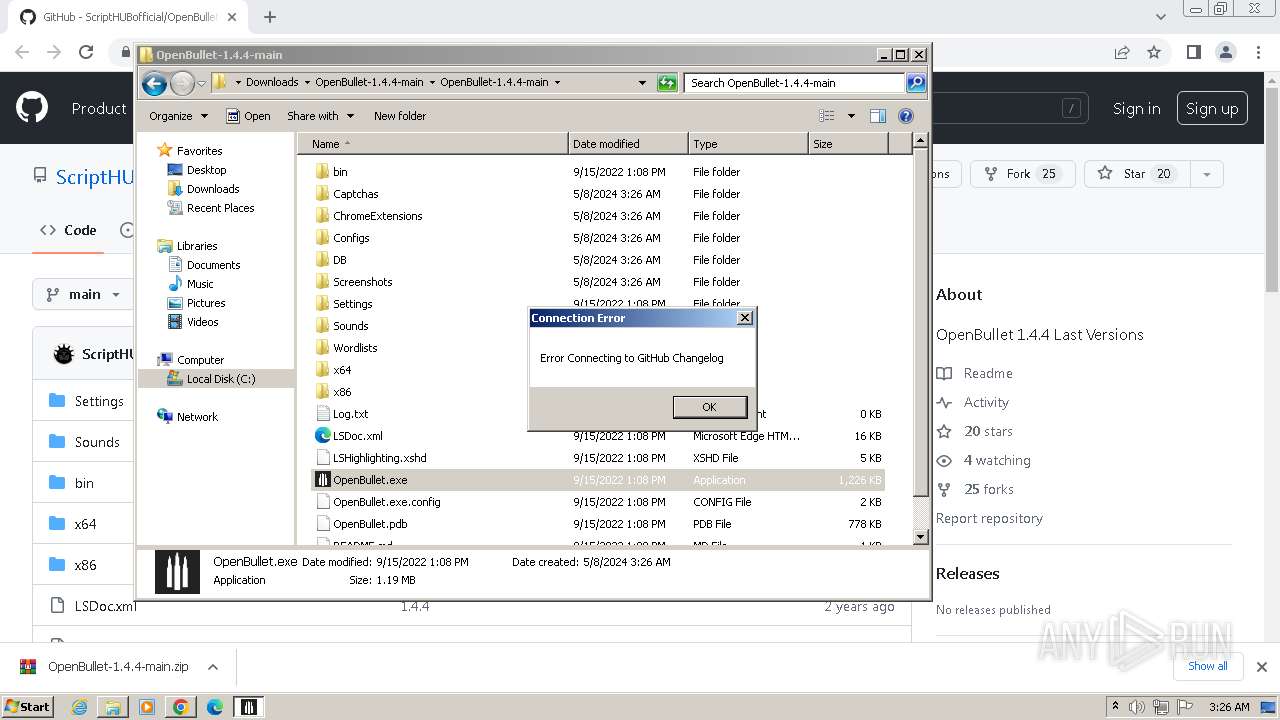Click the Explorer search magnifier icon
The image size is (1280, 720).
[x=916, y=83]
